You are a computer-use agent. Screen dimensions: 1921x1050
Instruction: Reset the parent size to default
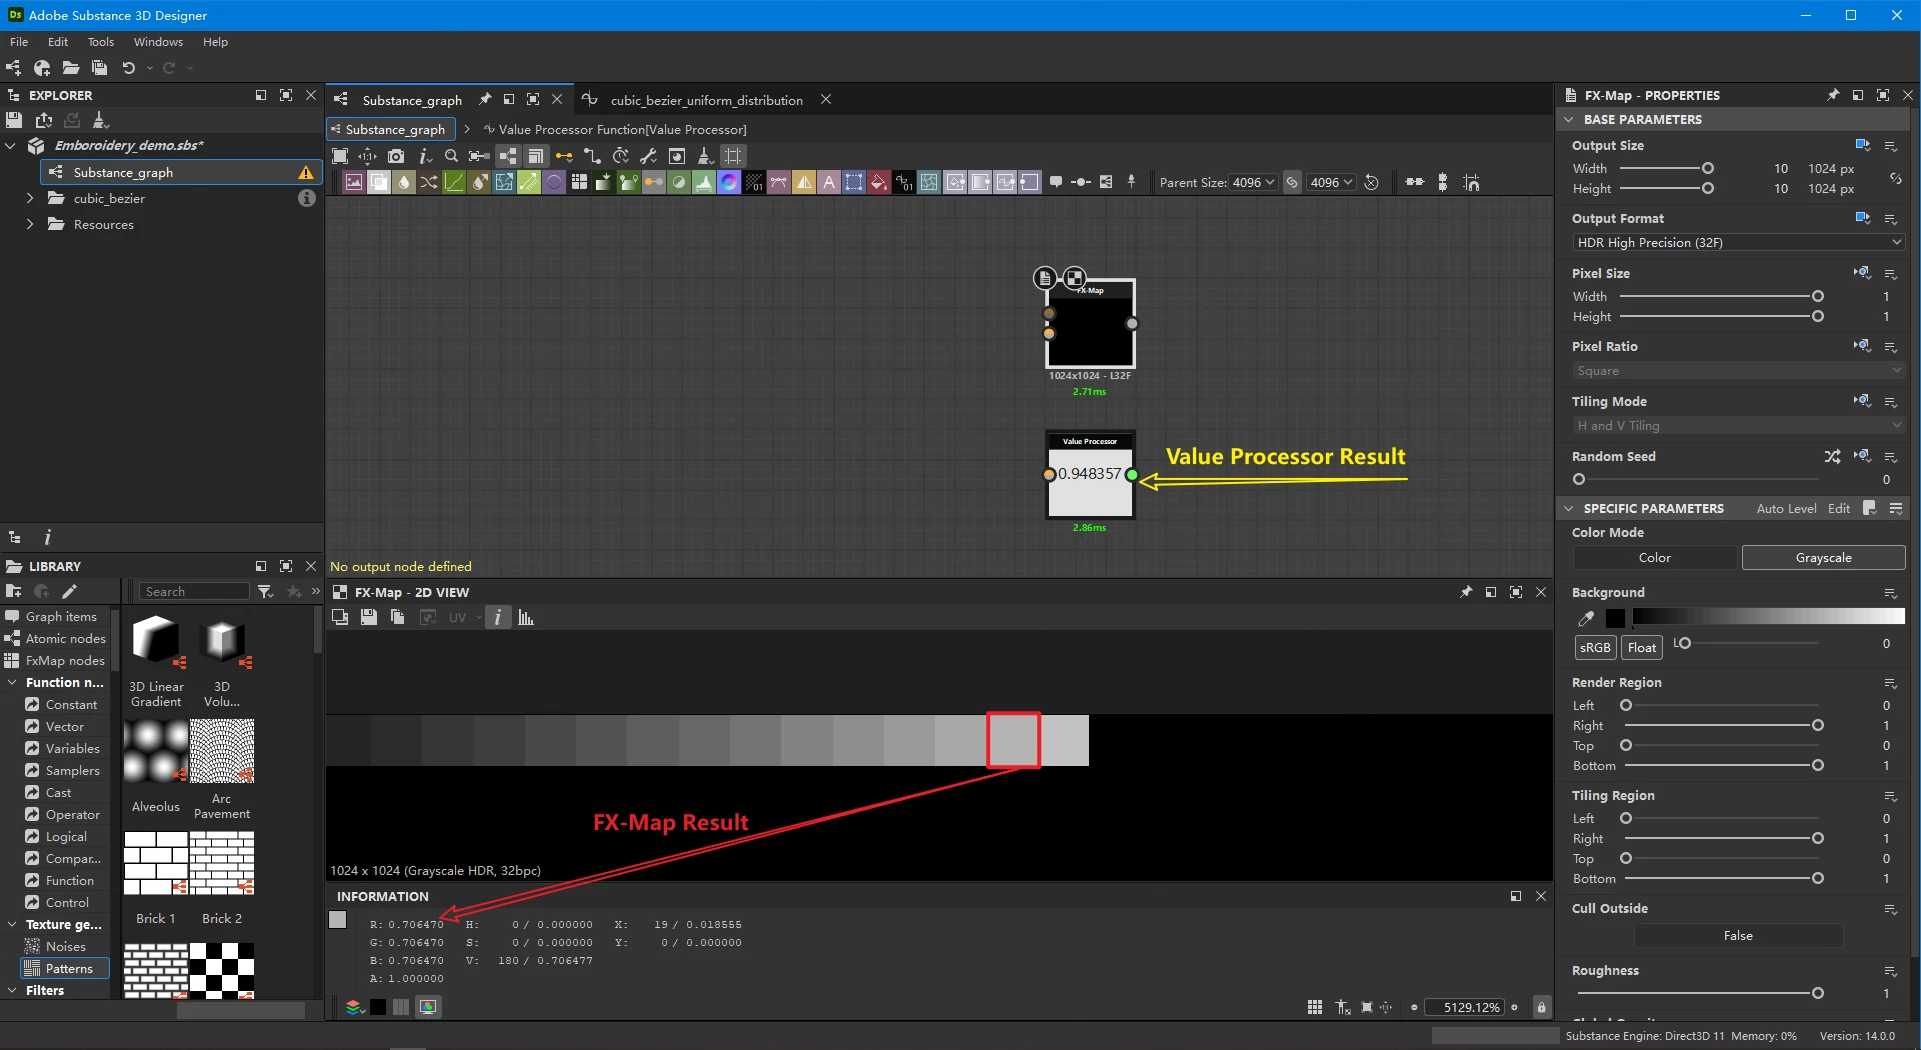click(1372, 182)
